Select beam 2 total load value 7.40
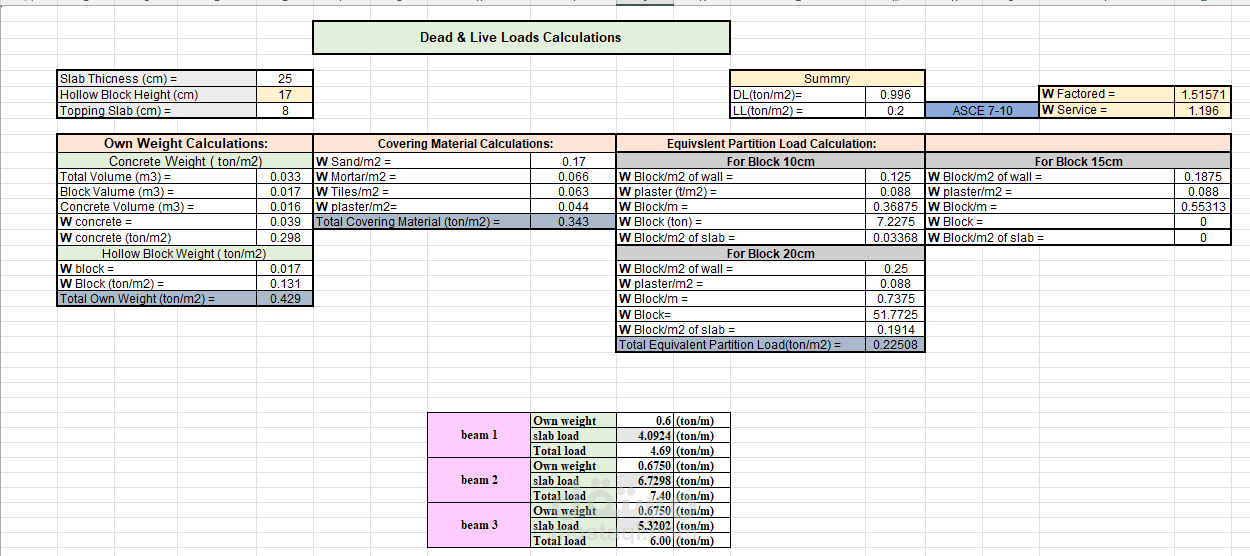Screen dimensions: 1250x556 tap(645, 496)
